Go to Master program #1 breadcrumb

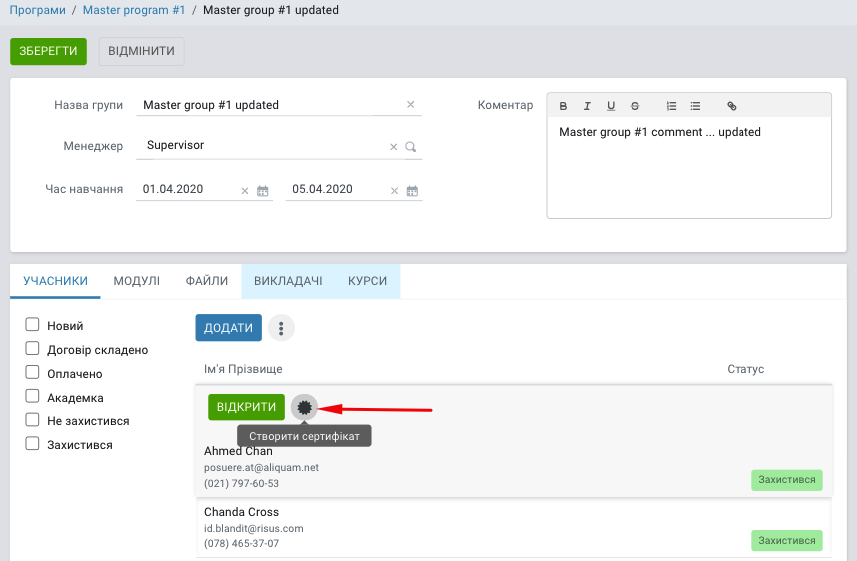click(134, 10)
